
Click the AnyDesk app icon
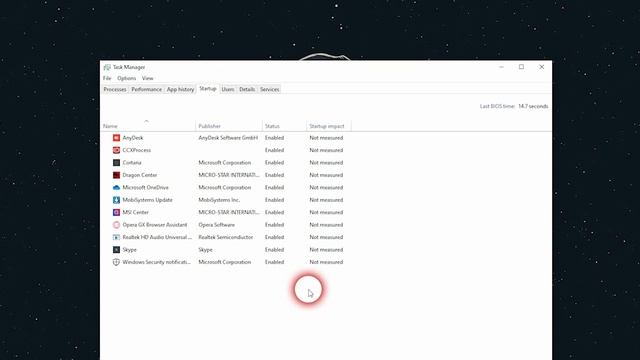tap(116, 138)
